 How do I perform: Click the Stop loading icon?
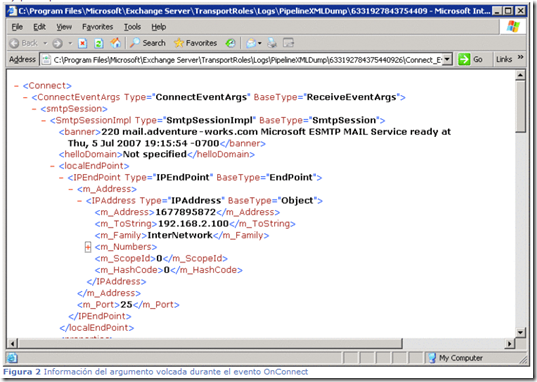point(83,43)
